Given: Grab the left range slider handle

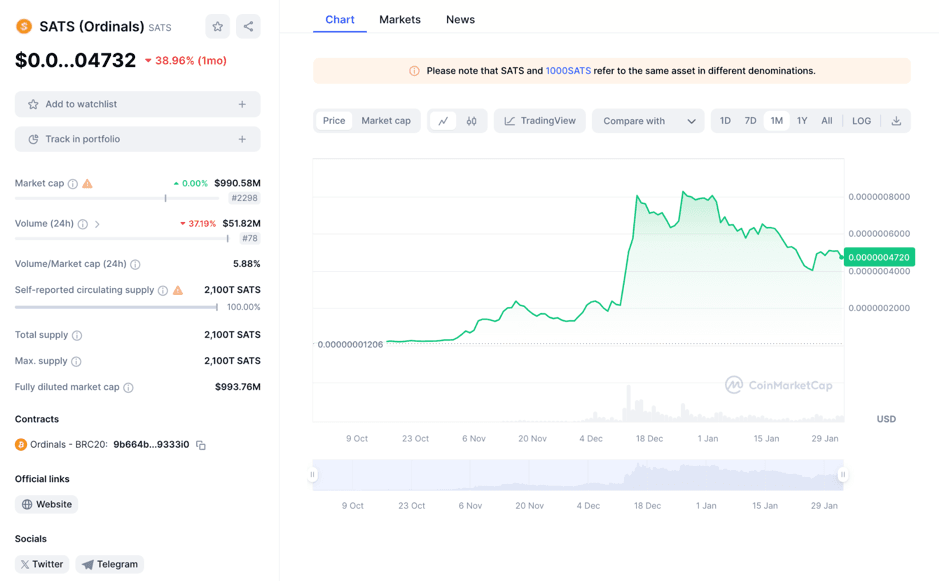Looking at the screenshot, I should click(313, 475).
